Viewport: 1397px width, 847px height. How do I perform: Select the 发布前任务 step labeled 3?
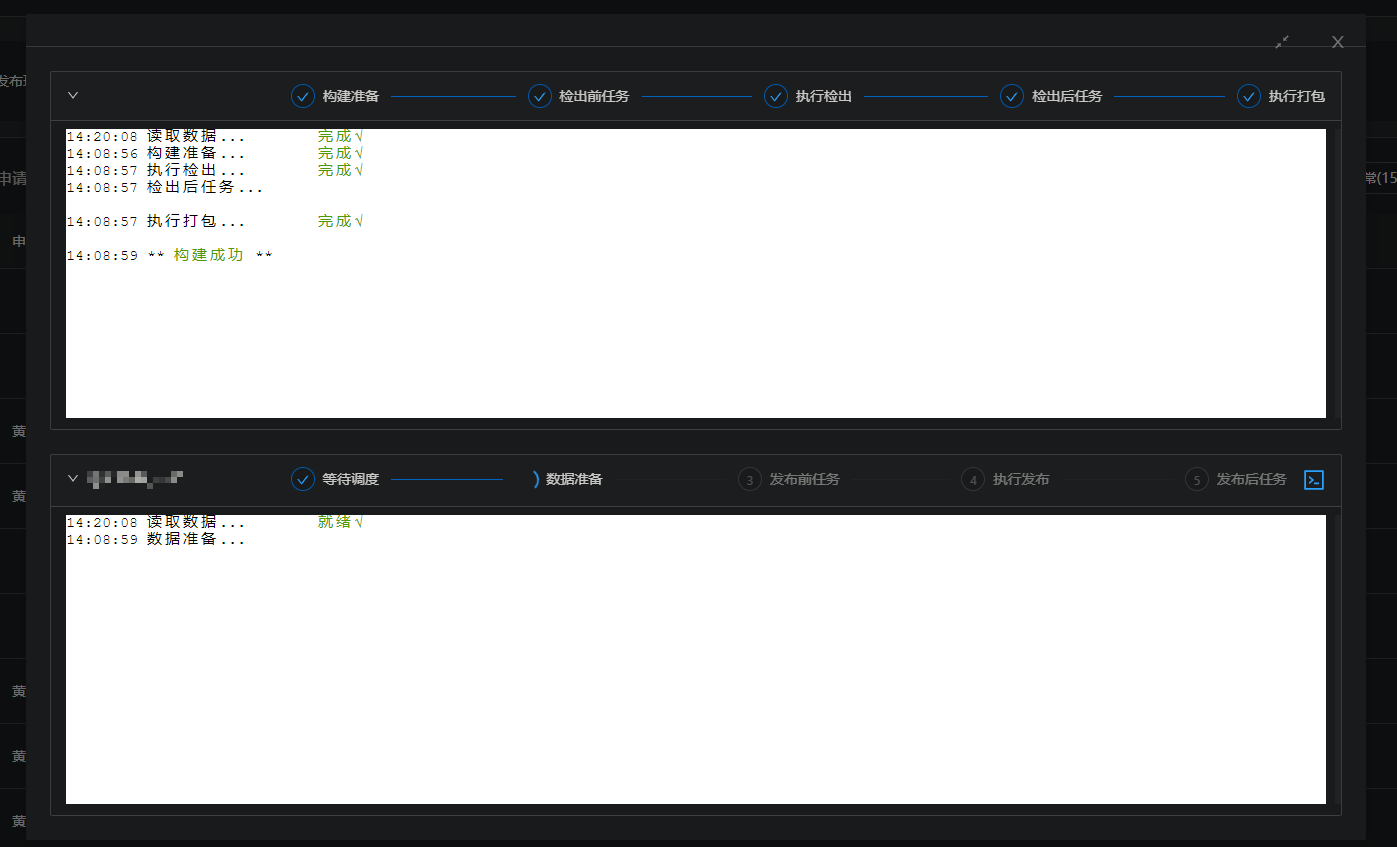pyautogui.click(x=750, y=479)
